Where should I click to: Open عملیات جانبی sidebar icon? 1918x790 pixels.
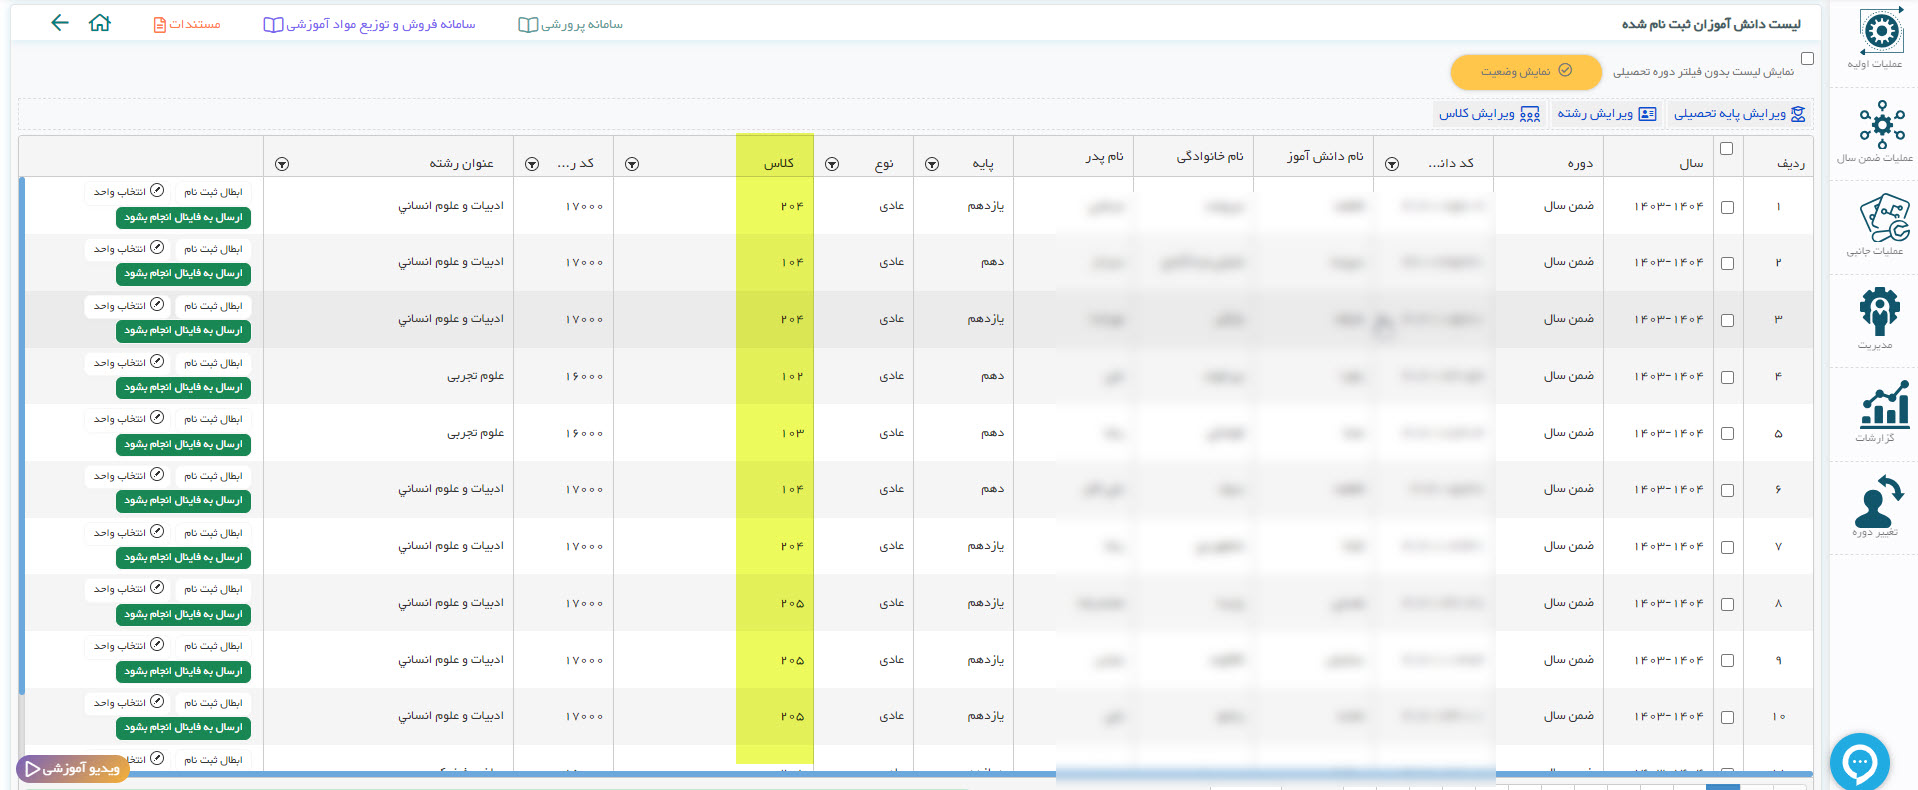pyautogui.click(x=1883, y=218)
